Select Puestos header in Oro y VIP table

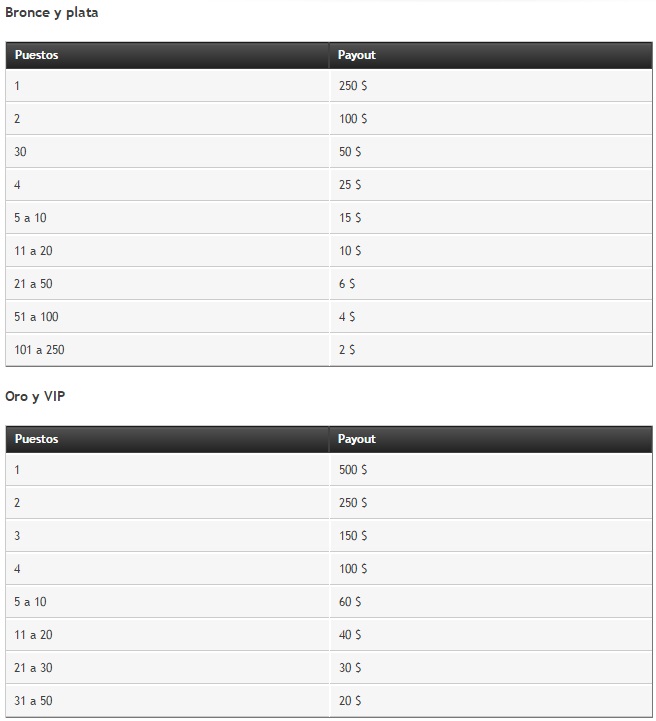[37, 439]
